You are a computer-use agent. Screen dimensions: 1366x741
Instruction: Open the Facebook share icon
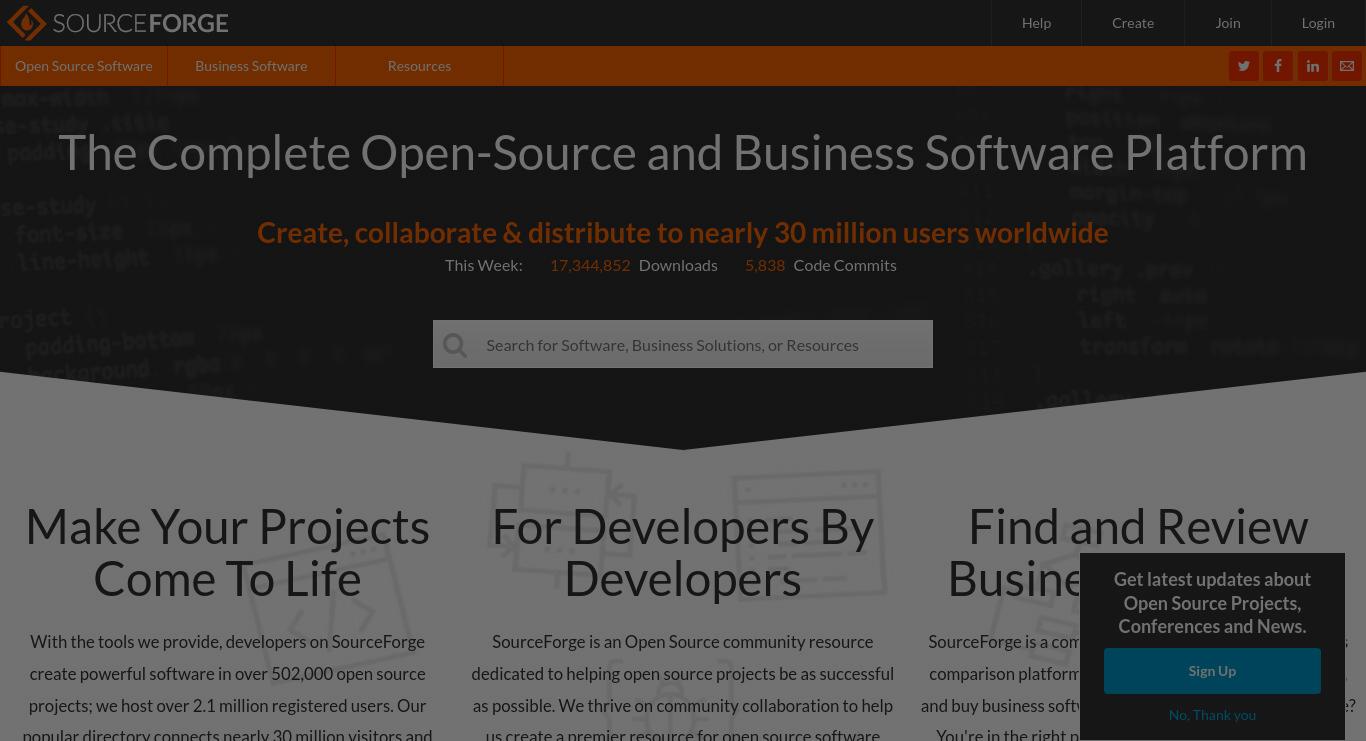(x=1278, y=66)
